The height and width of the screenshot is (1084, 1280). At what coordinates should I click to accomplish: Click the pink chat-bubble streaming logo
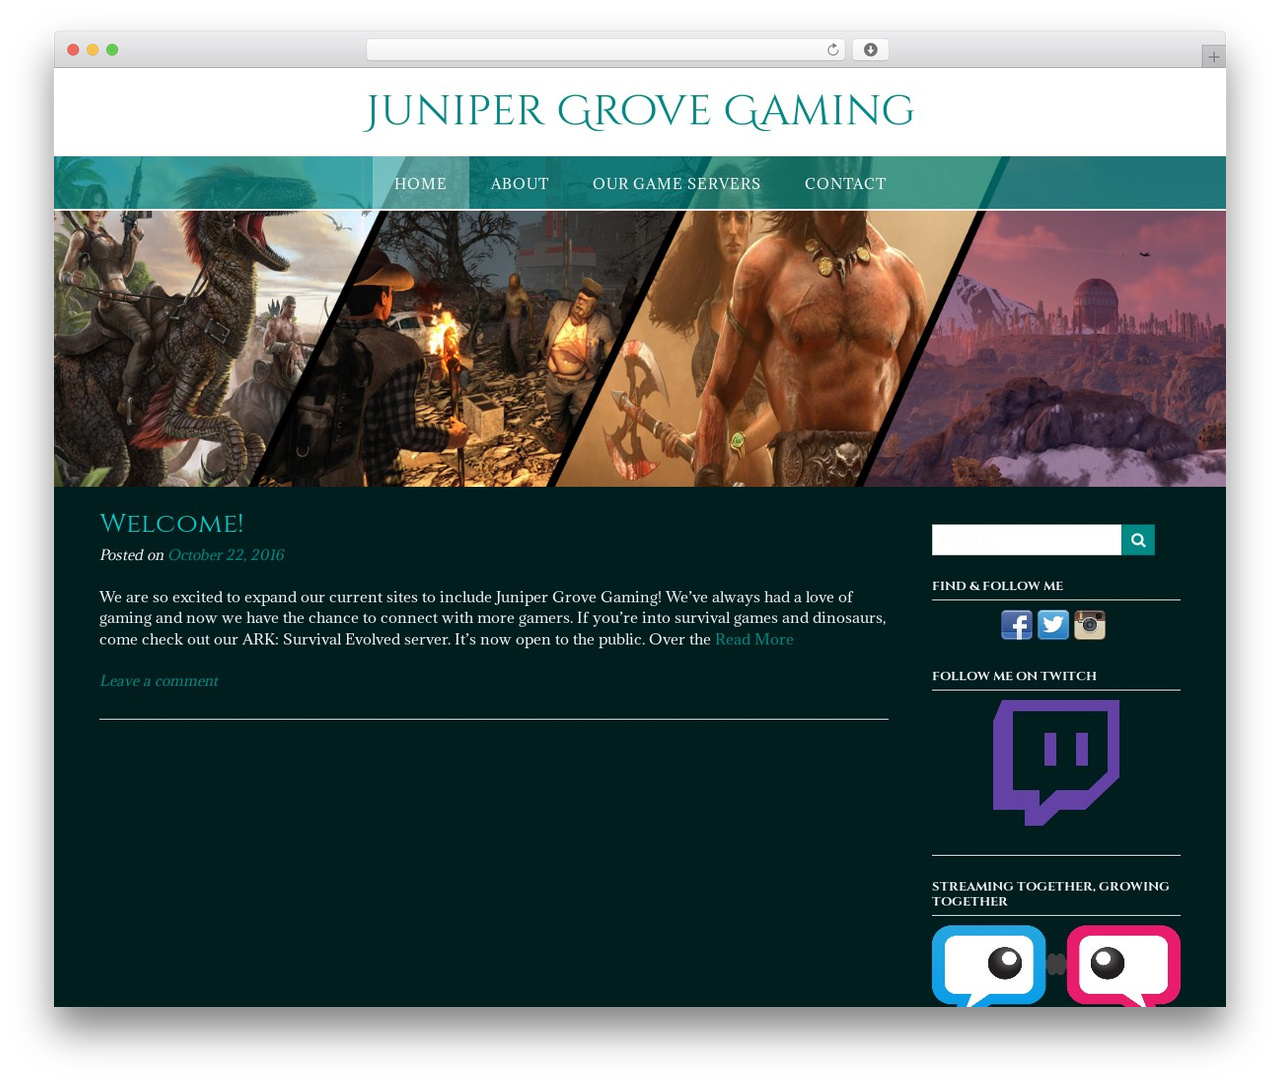pos(1124,966)
